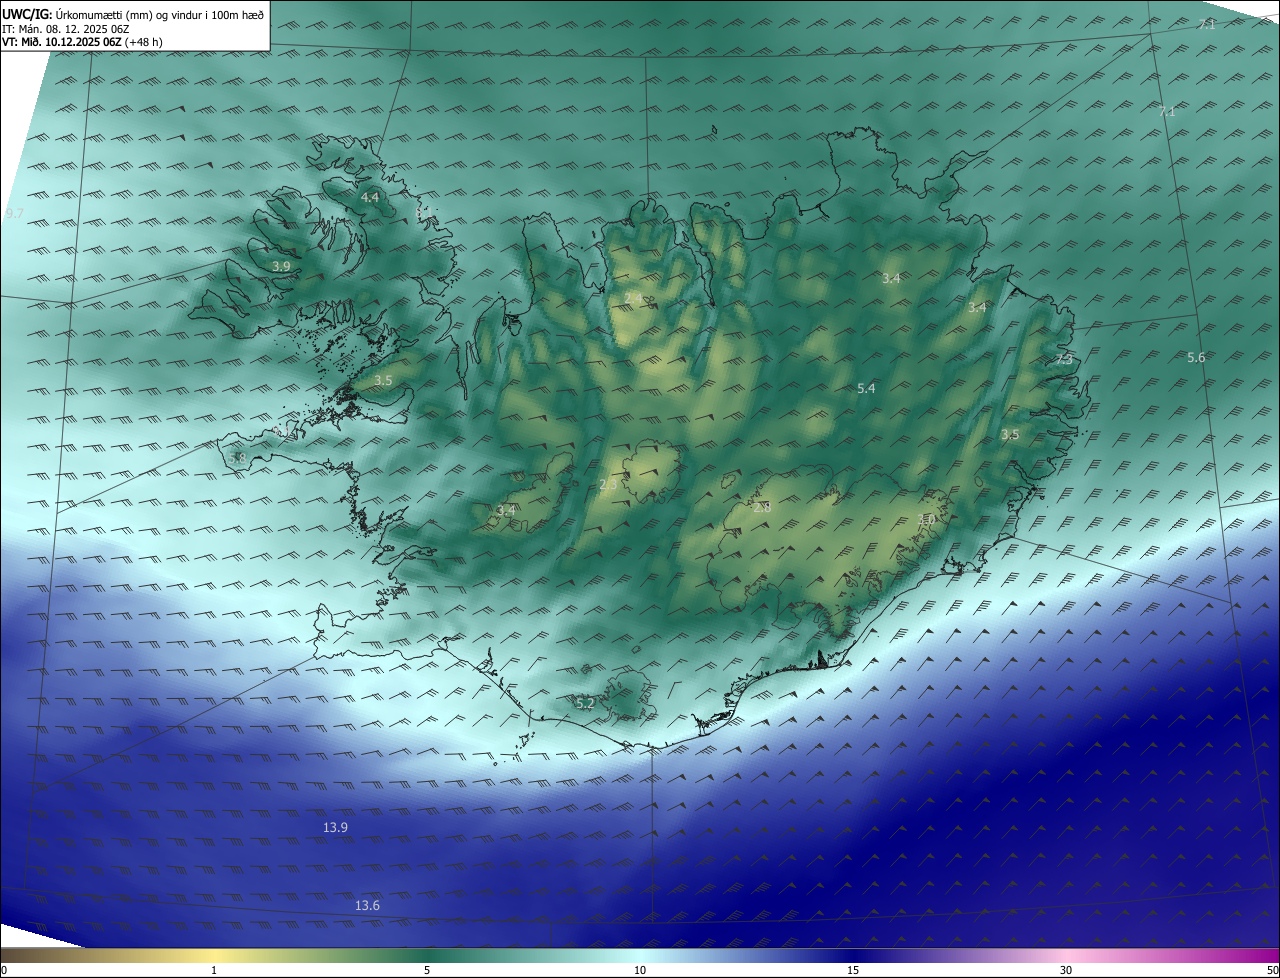
Task: Click the 5 label on the colour scale
Action: (427, 970)
